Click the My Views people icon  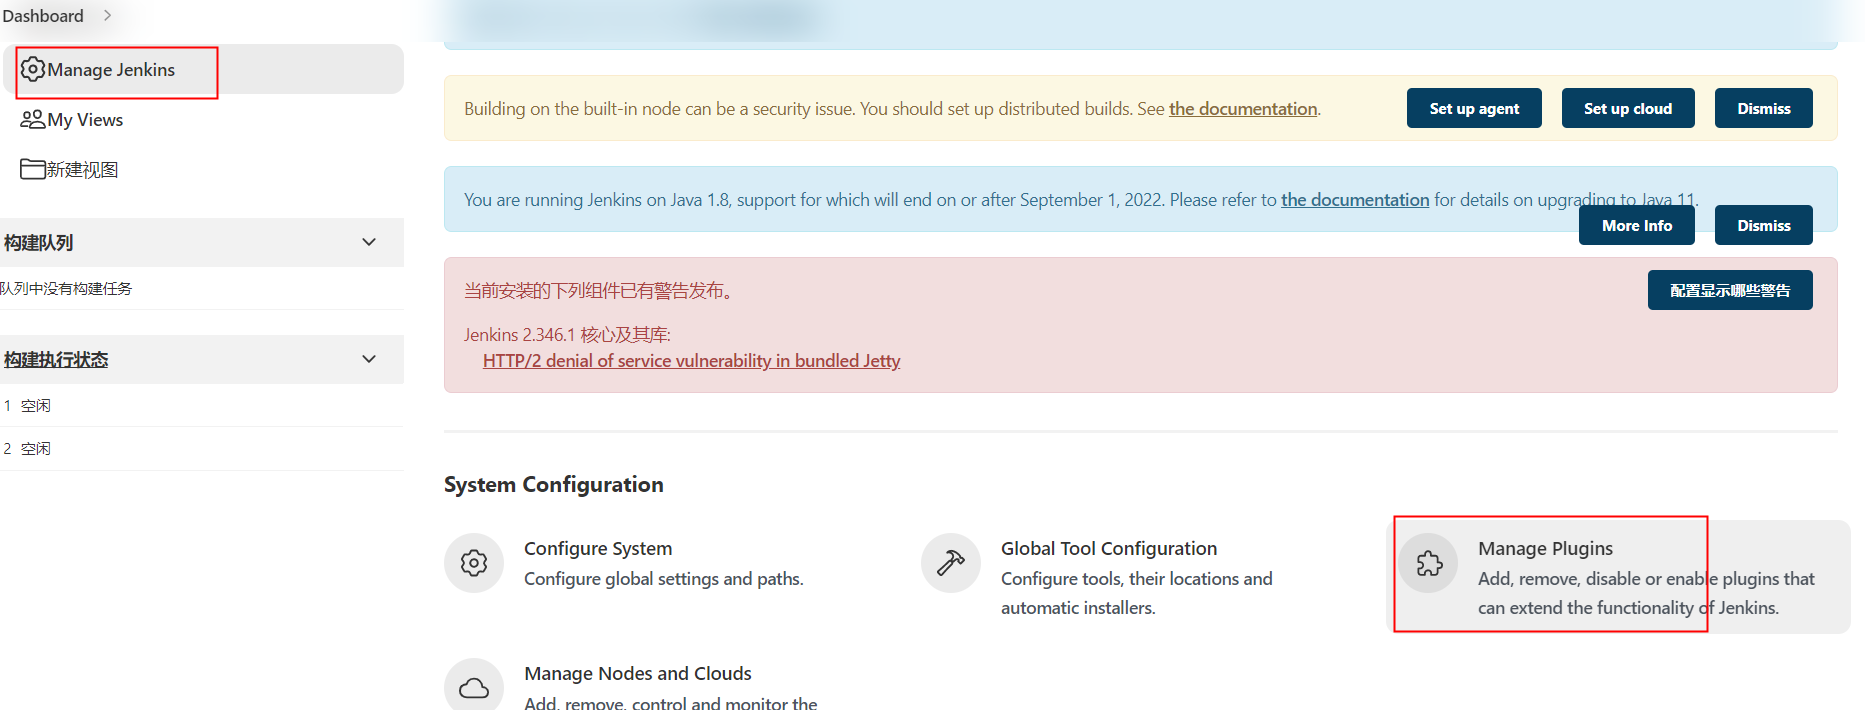pyautogui.click(x=33, y=119)
